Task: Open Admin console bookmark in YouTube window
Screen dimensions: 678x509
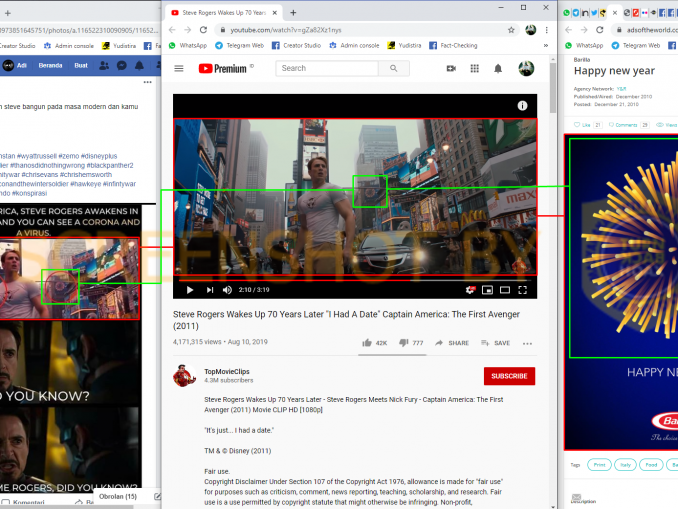Action: click(x=354, y=45)
